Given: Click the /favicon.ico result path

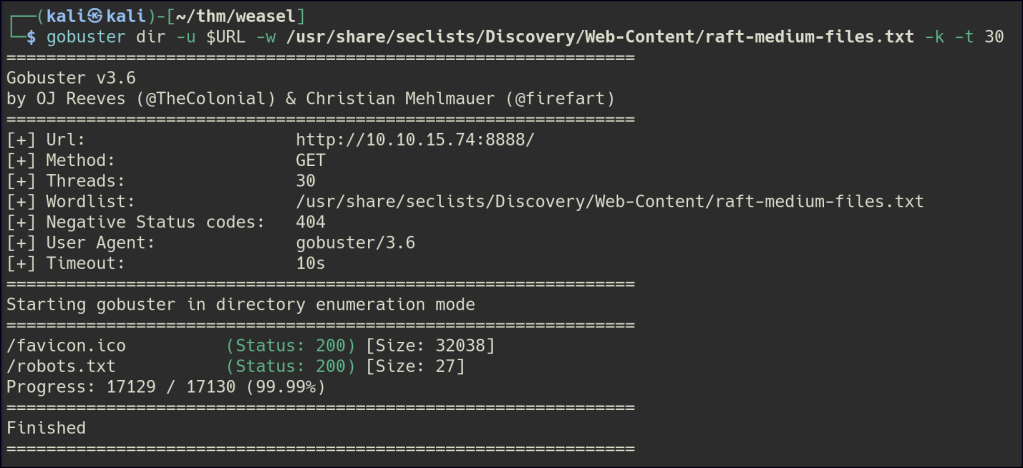Looking at the screenshot, I should pyautogui.click(x=65, y=346).
